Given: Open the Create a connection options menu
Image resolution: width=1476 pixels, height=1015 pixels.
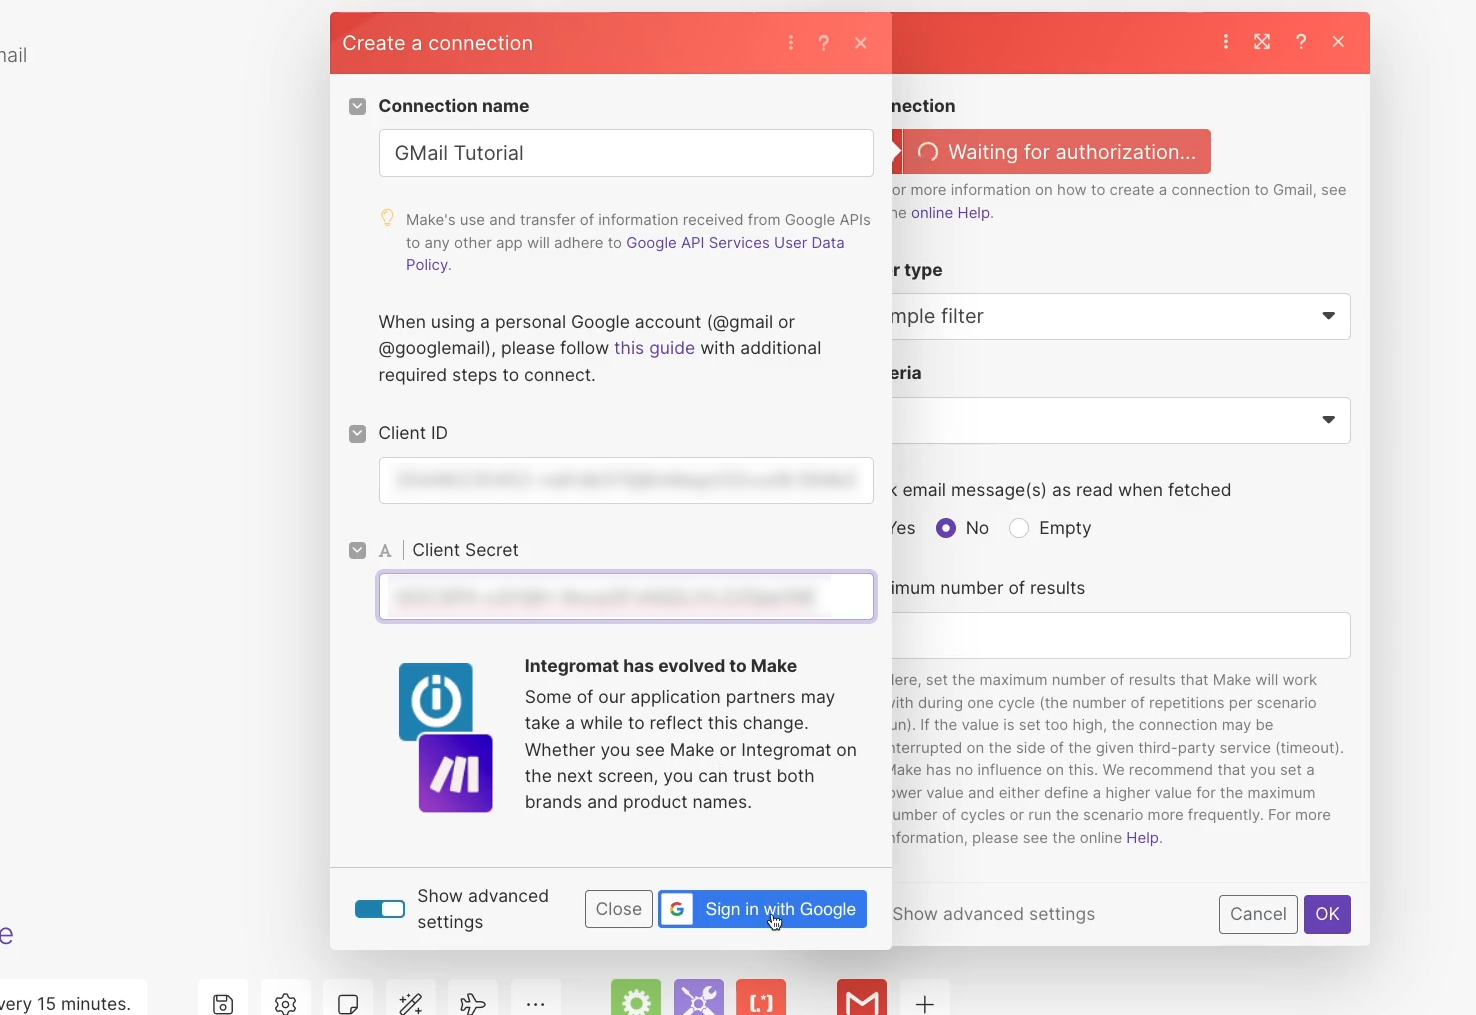Looking at the screenshot, I should point(791,43).
